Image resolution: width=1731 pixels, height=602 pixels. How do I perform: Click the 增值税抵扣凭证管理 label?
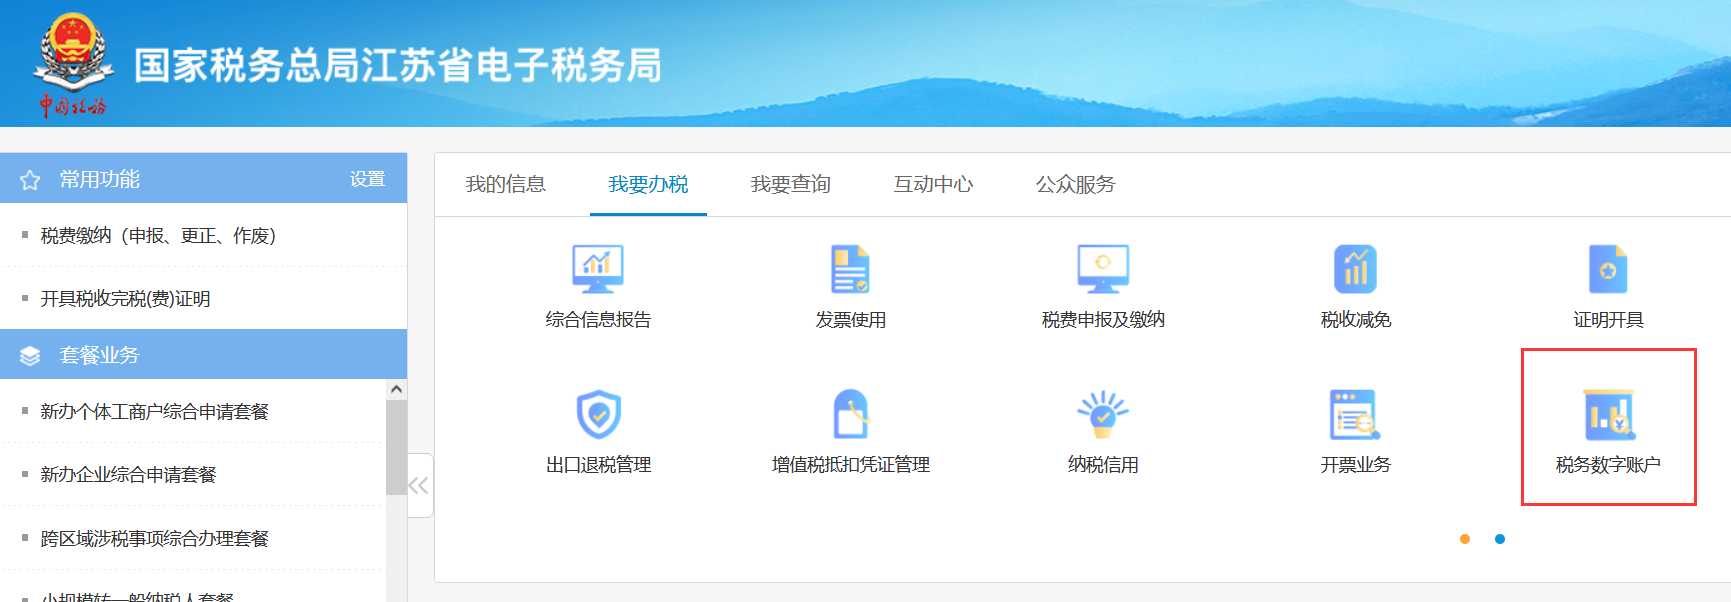[851, 465]
